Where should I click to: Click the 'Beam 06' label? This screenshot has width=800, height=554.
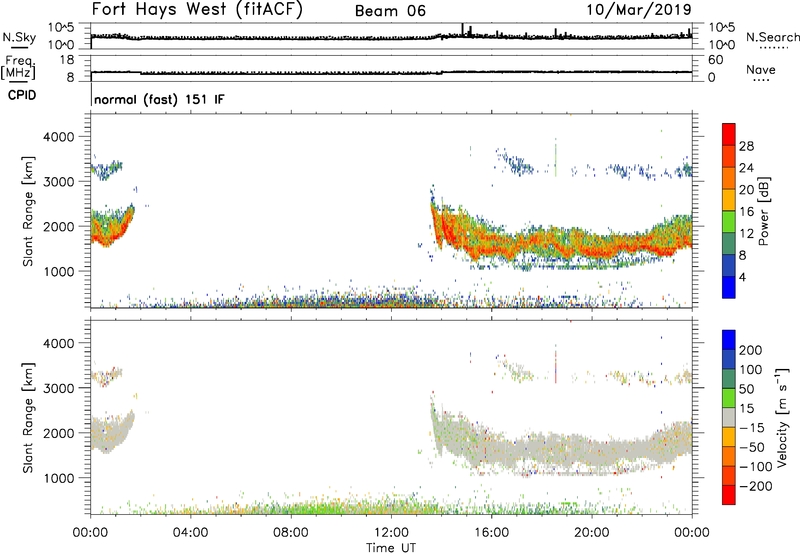[390, 11]
